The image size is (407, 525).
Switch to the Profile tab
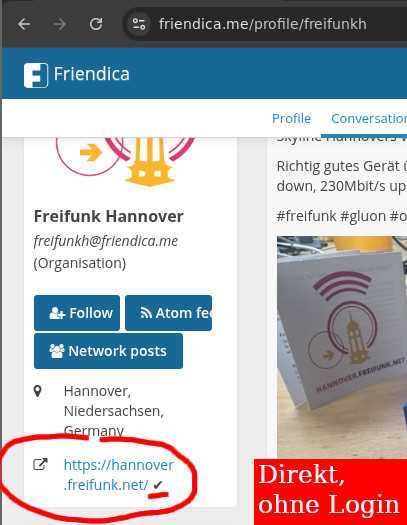pyautogui.click(x=291, y=119)
